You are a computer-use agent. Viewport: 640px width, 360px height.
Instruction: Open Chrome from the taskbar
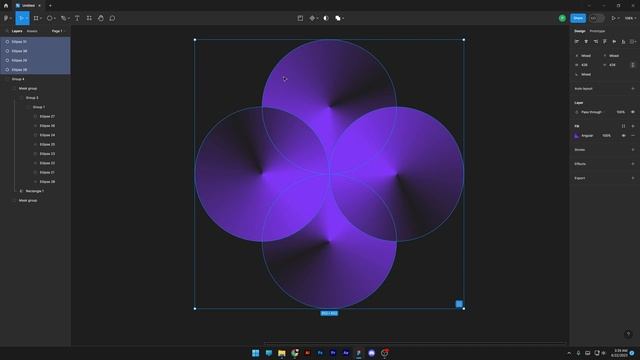(294, 353)
